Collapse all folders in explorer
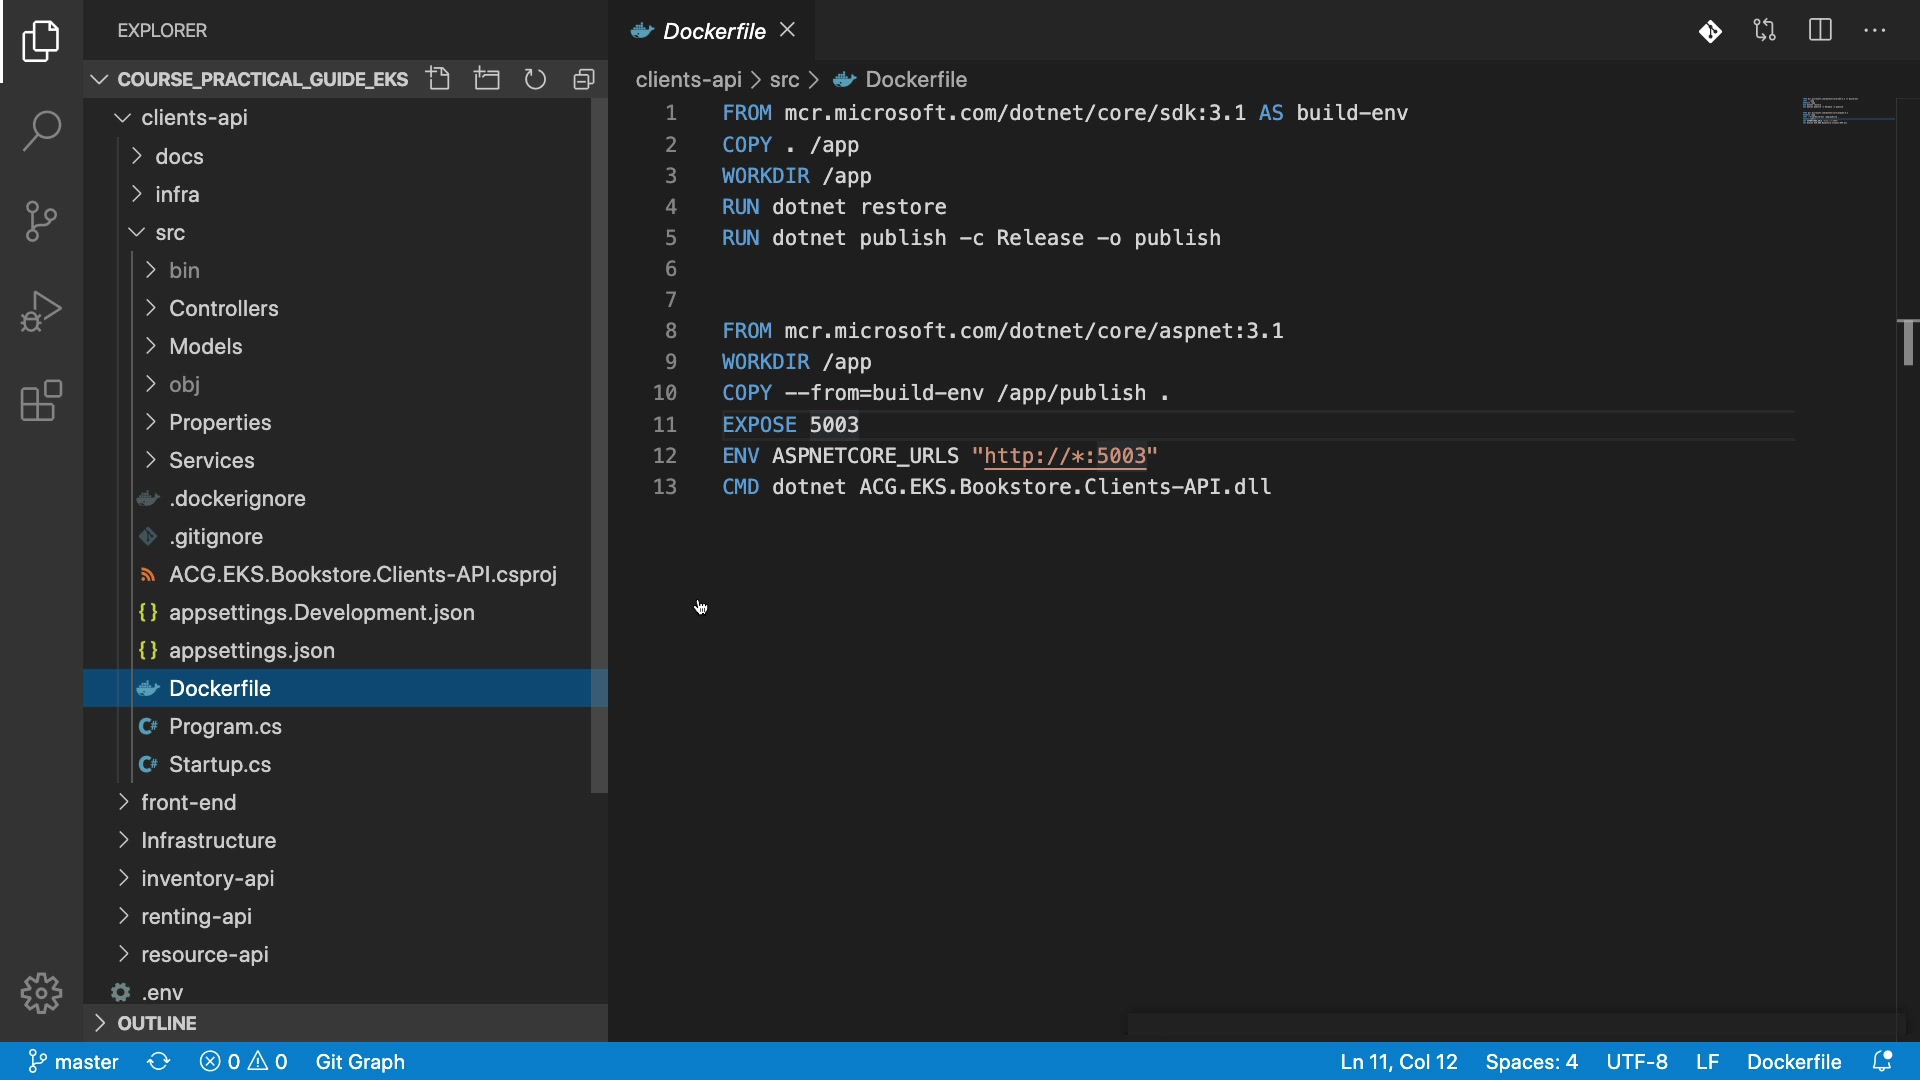 pos(584,79)
